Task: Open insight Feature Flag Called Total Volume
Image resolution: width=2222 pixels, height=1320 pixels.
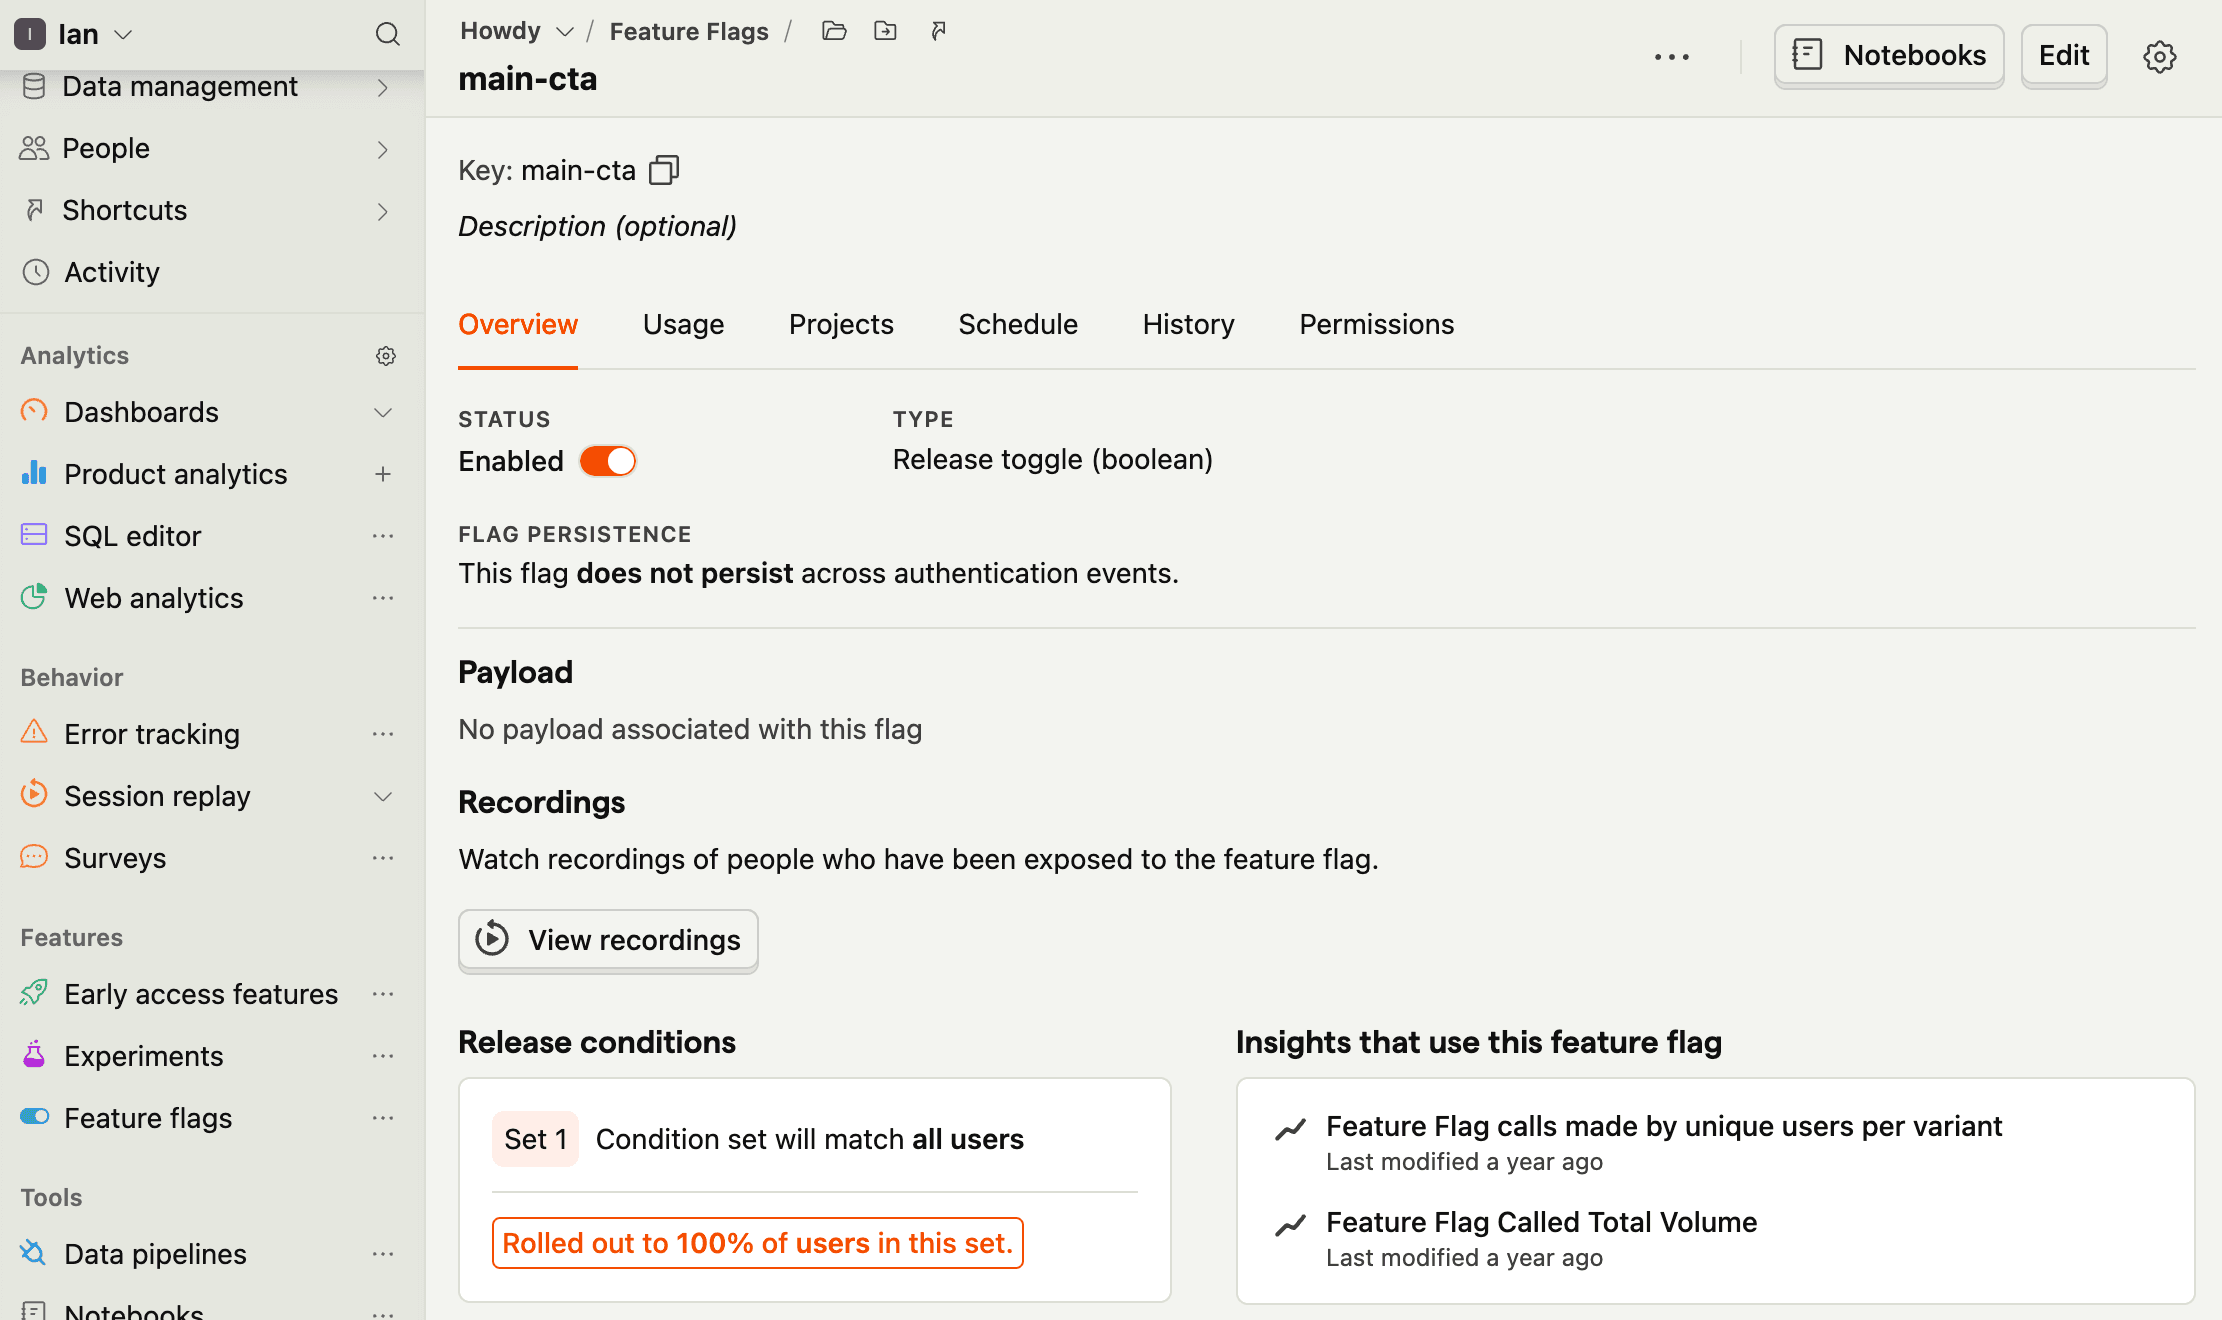Action: (x=1541, y=1222)
